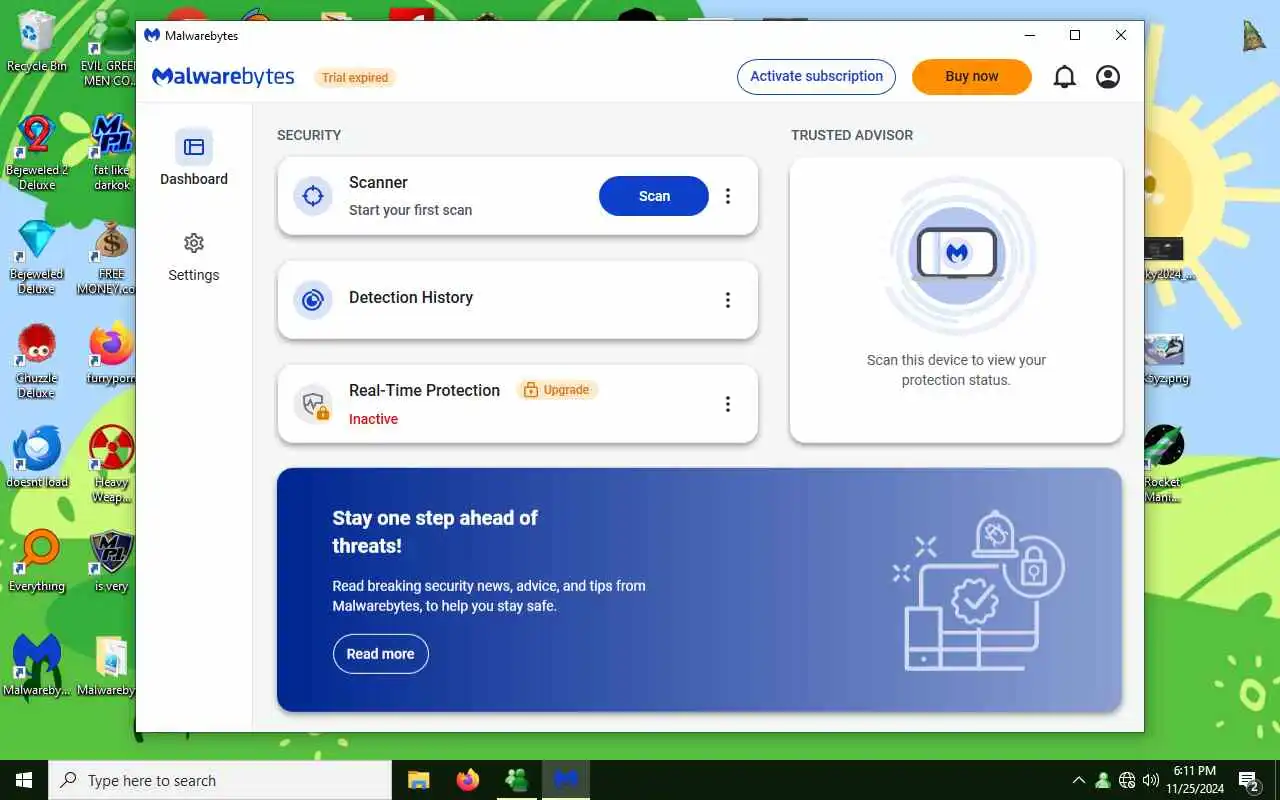This screenshot has width=1280, height=800.
Task: Select the Rocket Mania desktop icon
Action: [1164, 464]
